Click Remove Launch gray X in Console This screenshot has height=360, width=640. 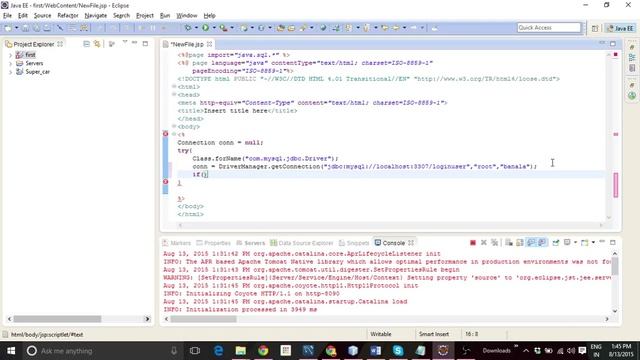coord(484,243)
